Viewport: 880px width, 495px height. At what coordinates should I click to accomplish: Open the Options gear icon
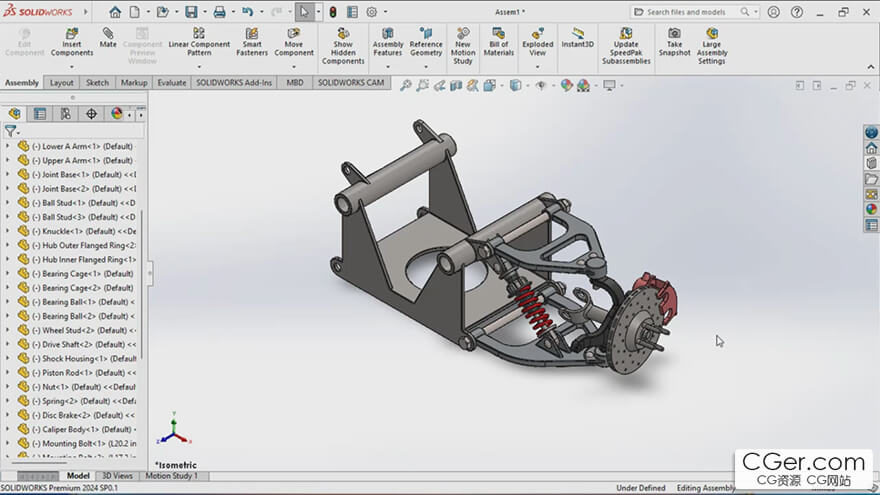tap(372, 12)
